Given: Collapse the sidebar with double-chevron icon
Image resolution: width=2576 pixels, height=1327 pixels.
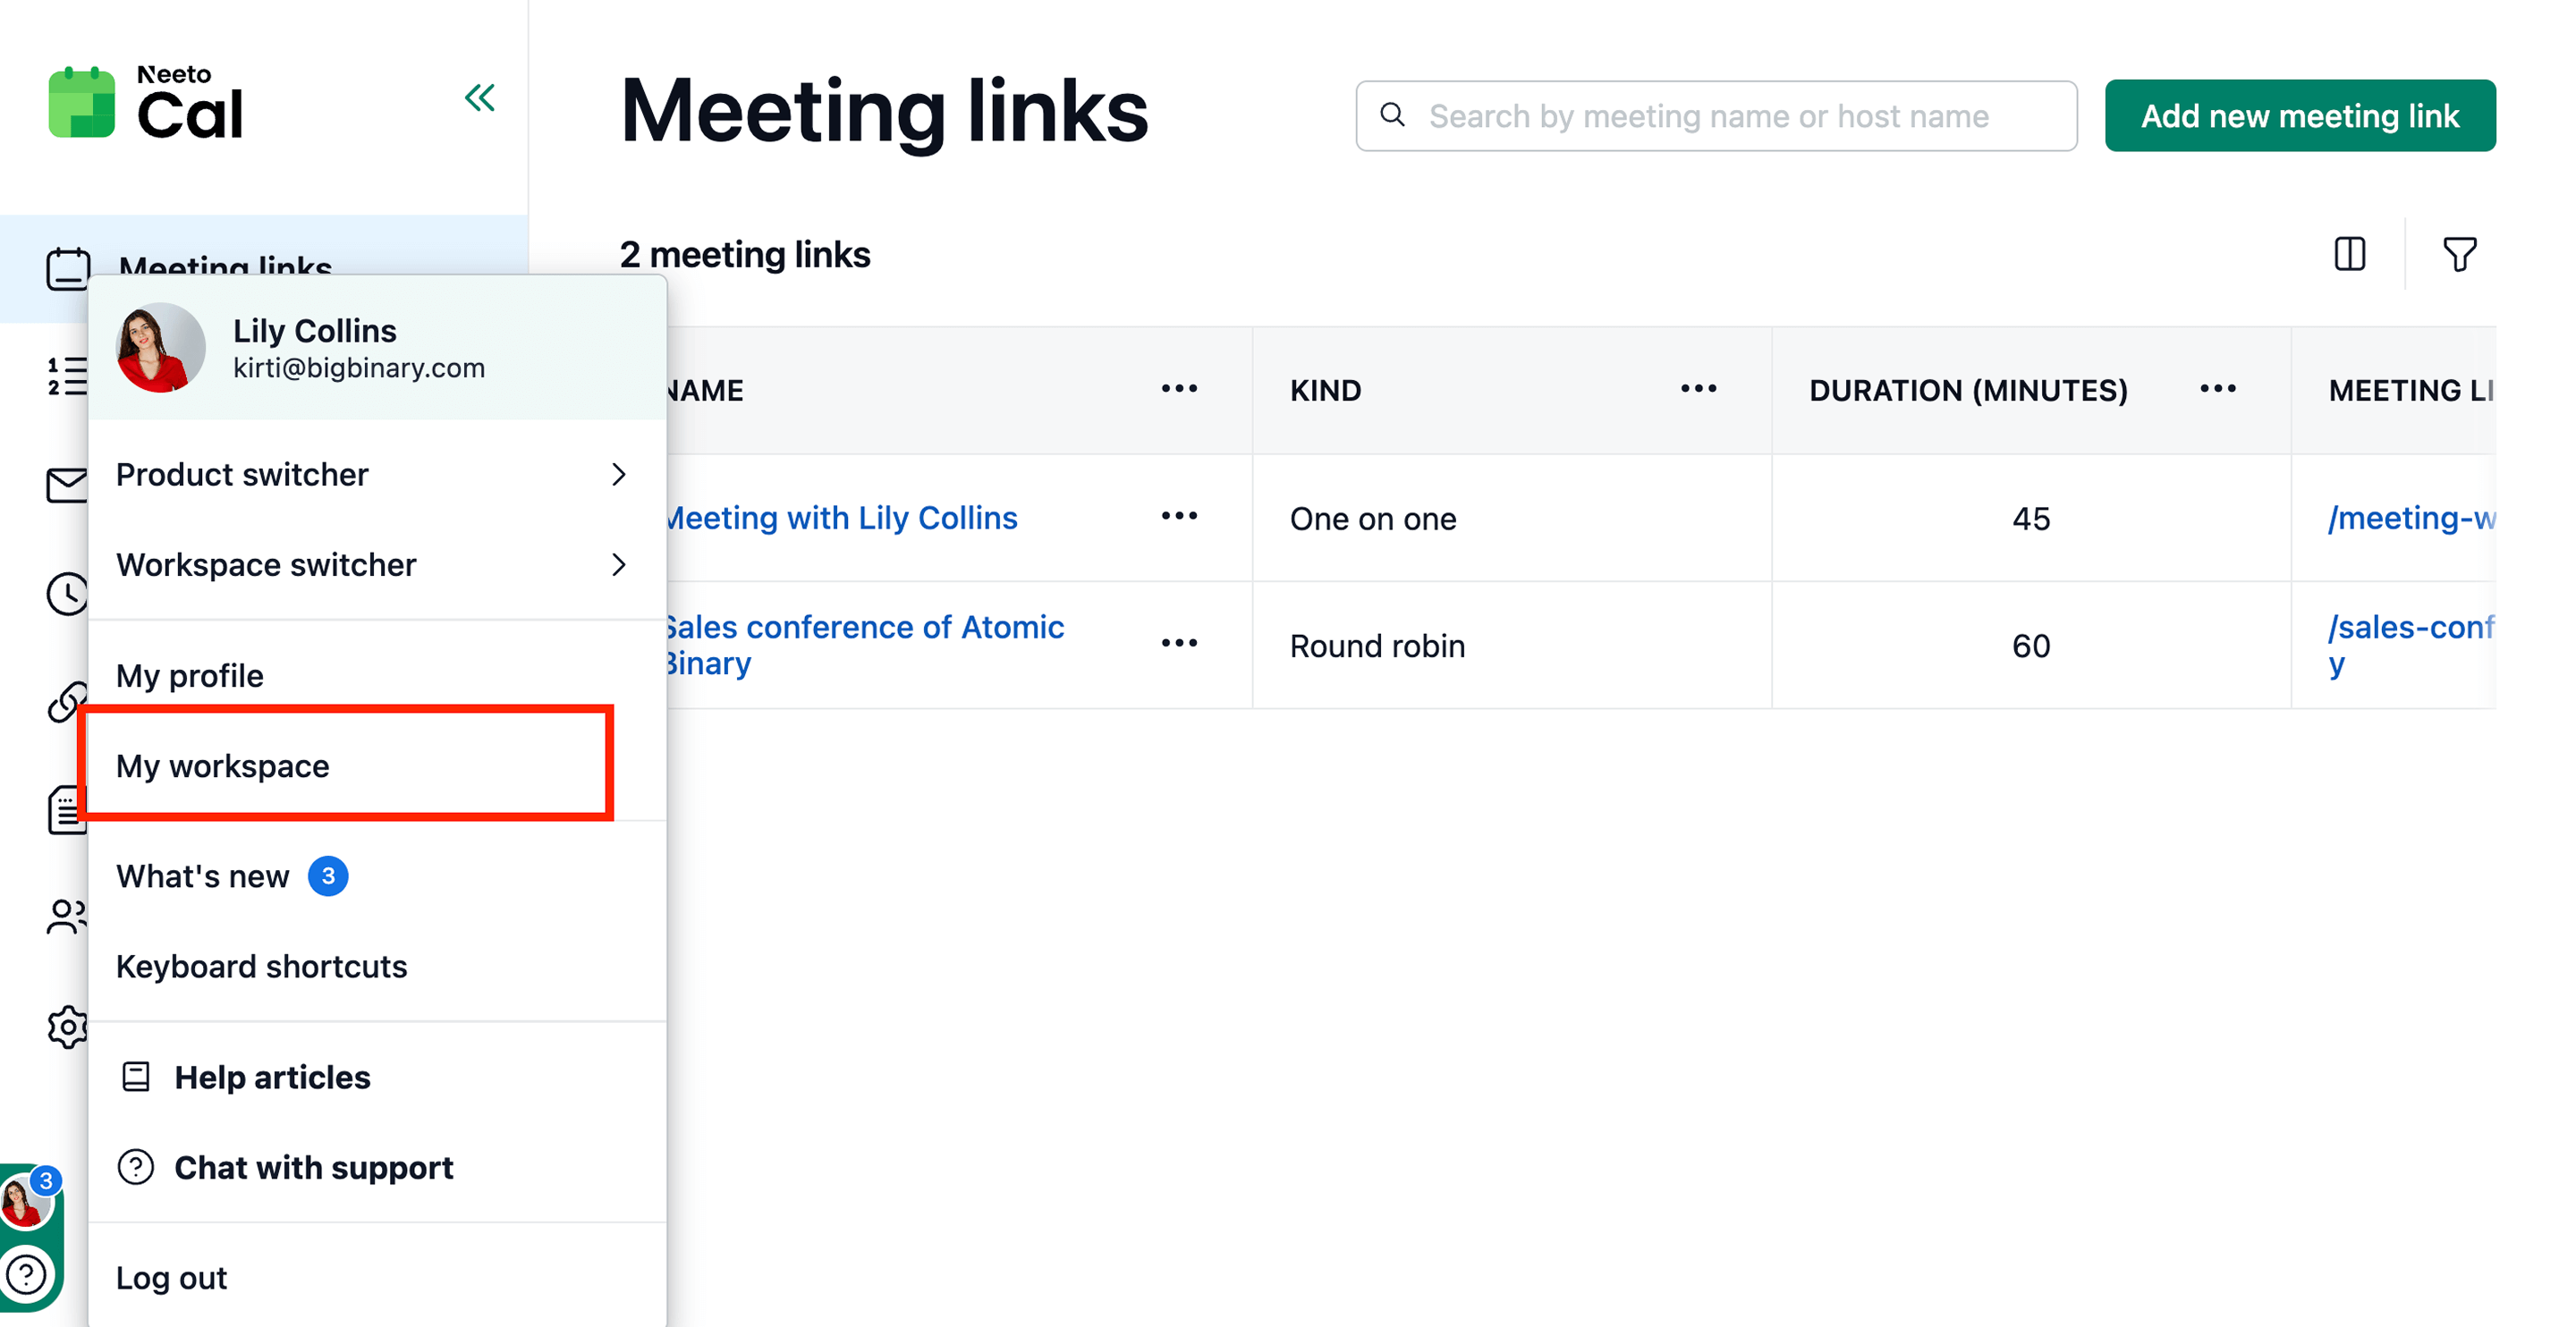Looking at the screenshot, I should tap(480, 98).
